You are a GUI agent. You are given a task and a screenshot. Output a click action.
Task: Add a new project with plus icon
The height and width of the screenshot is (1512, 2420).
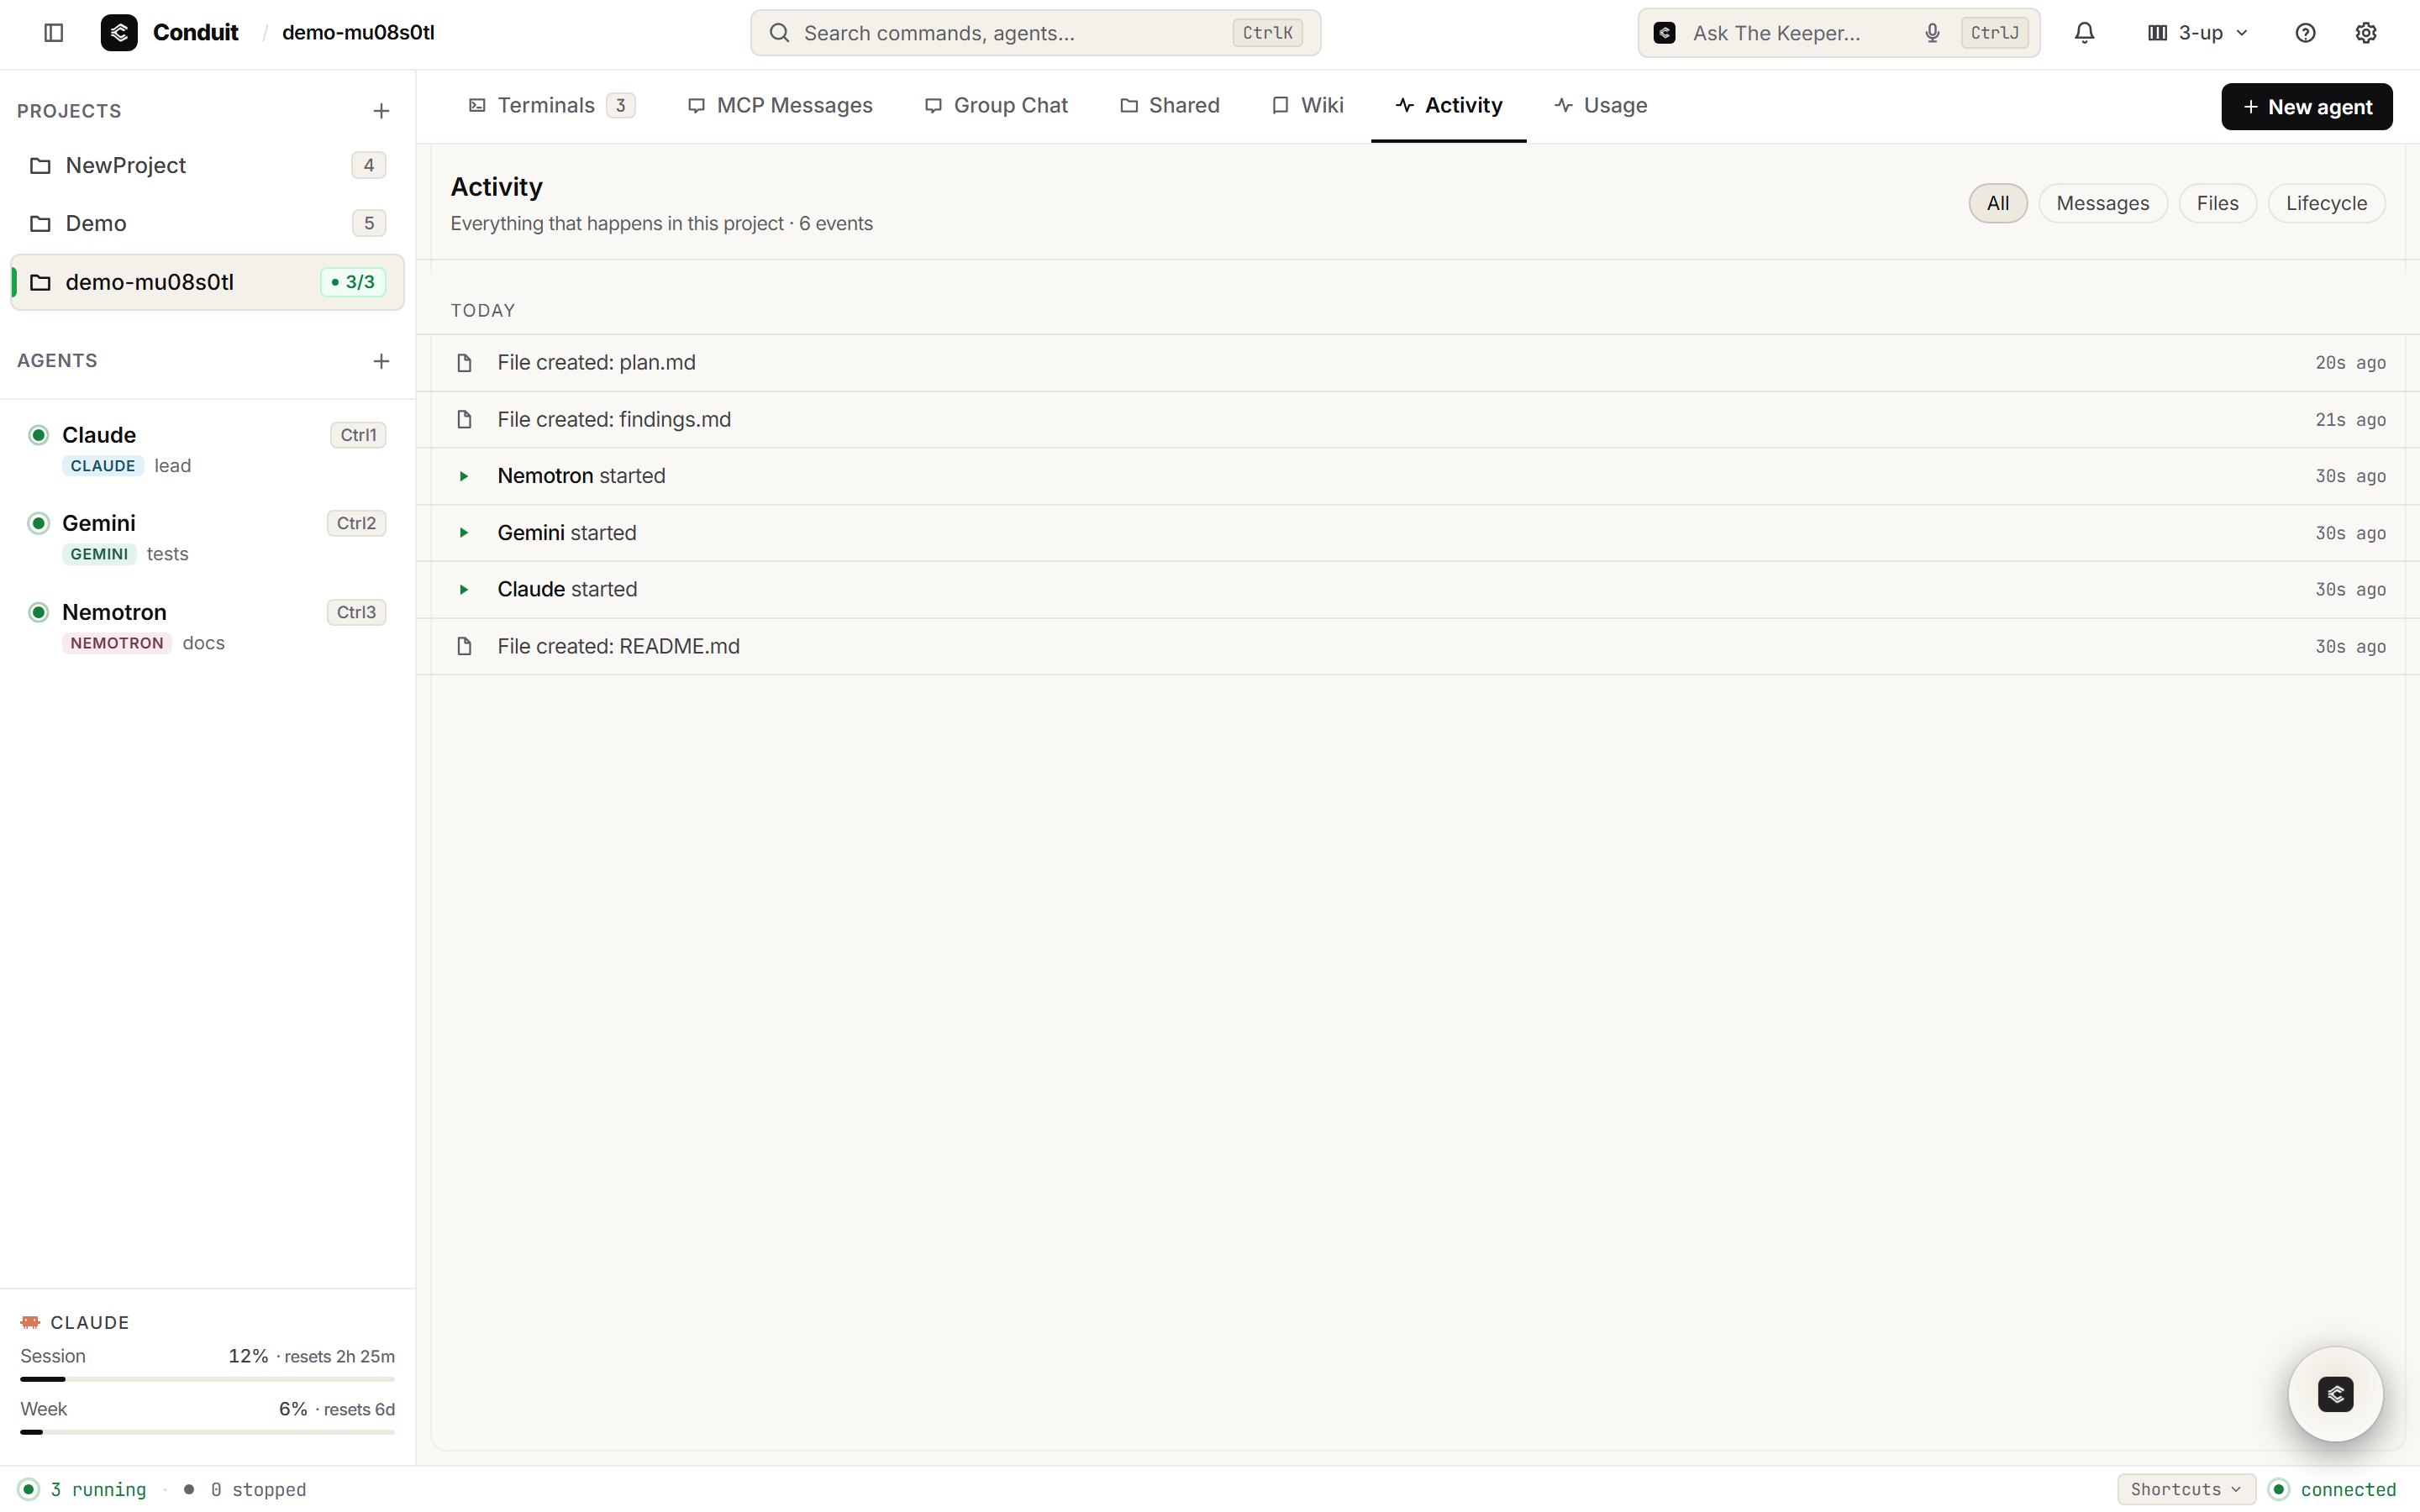(381, 111)
